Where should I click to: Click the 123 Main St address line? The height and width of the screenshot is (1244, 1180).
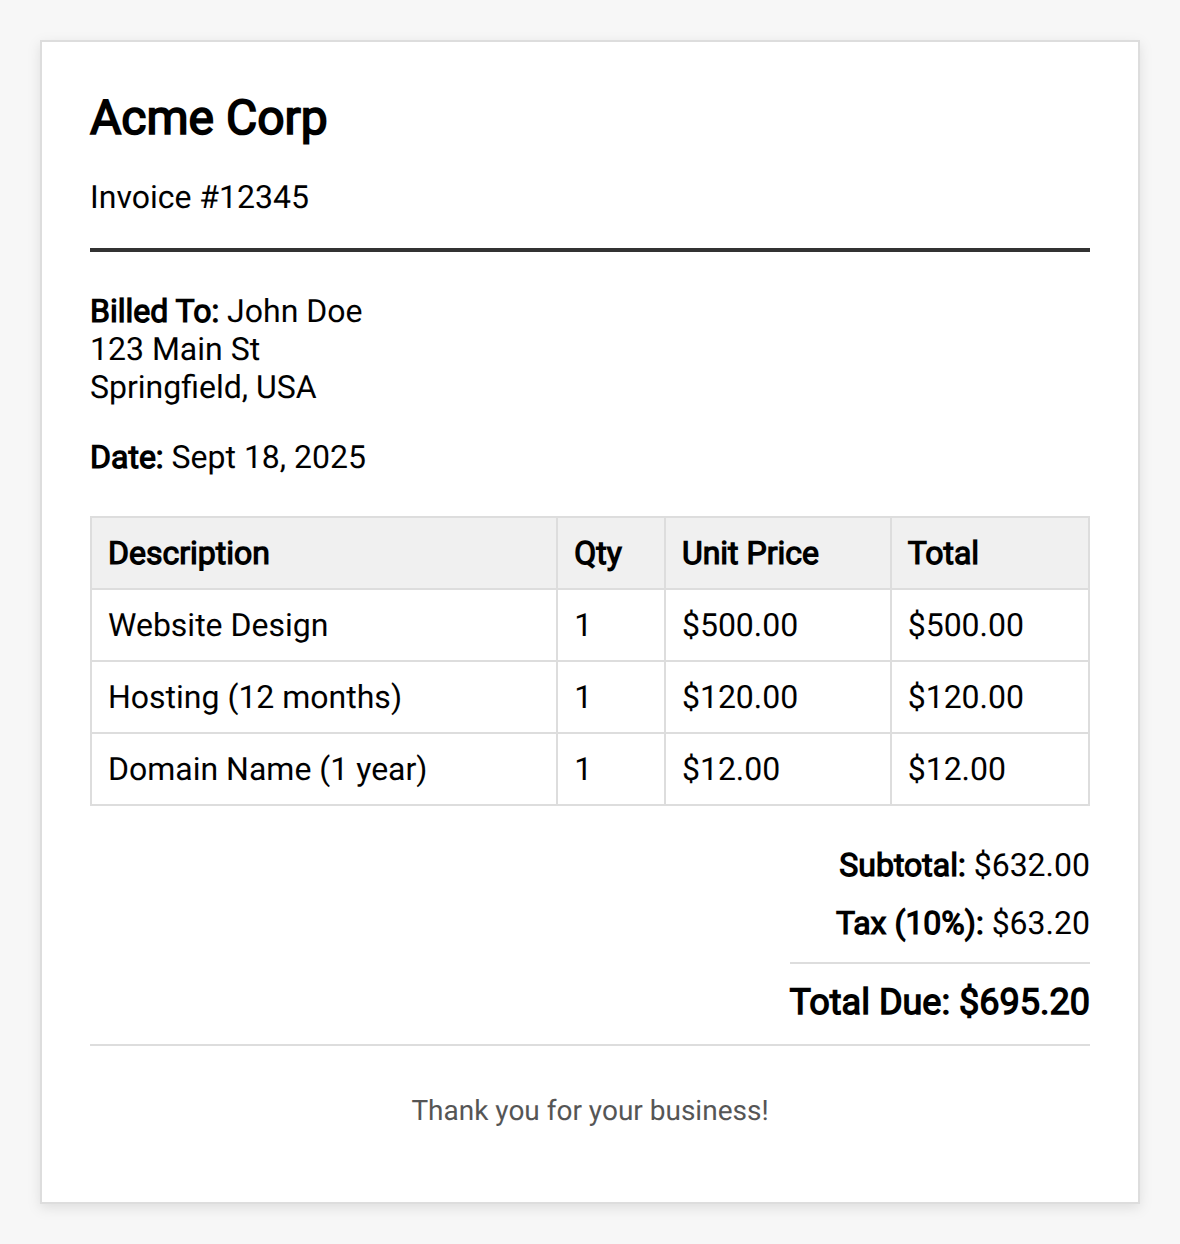pos(175,349)
